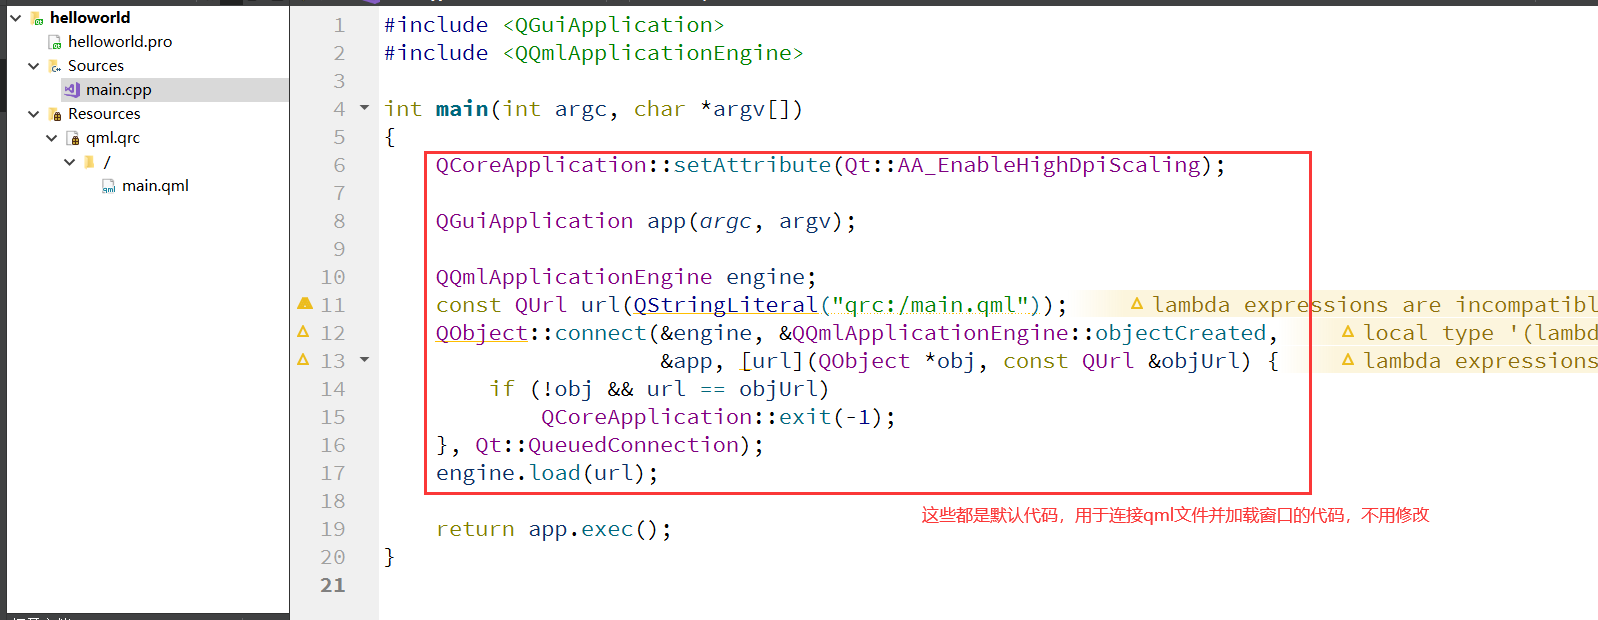Click the 'lambda expressions are incompatibl' warning annotation
Image resolution: width=1598 pixels, height=620 pixels.
1363,305
